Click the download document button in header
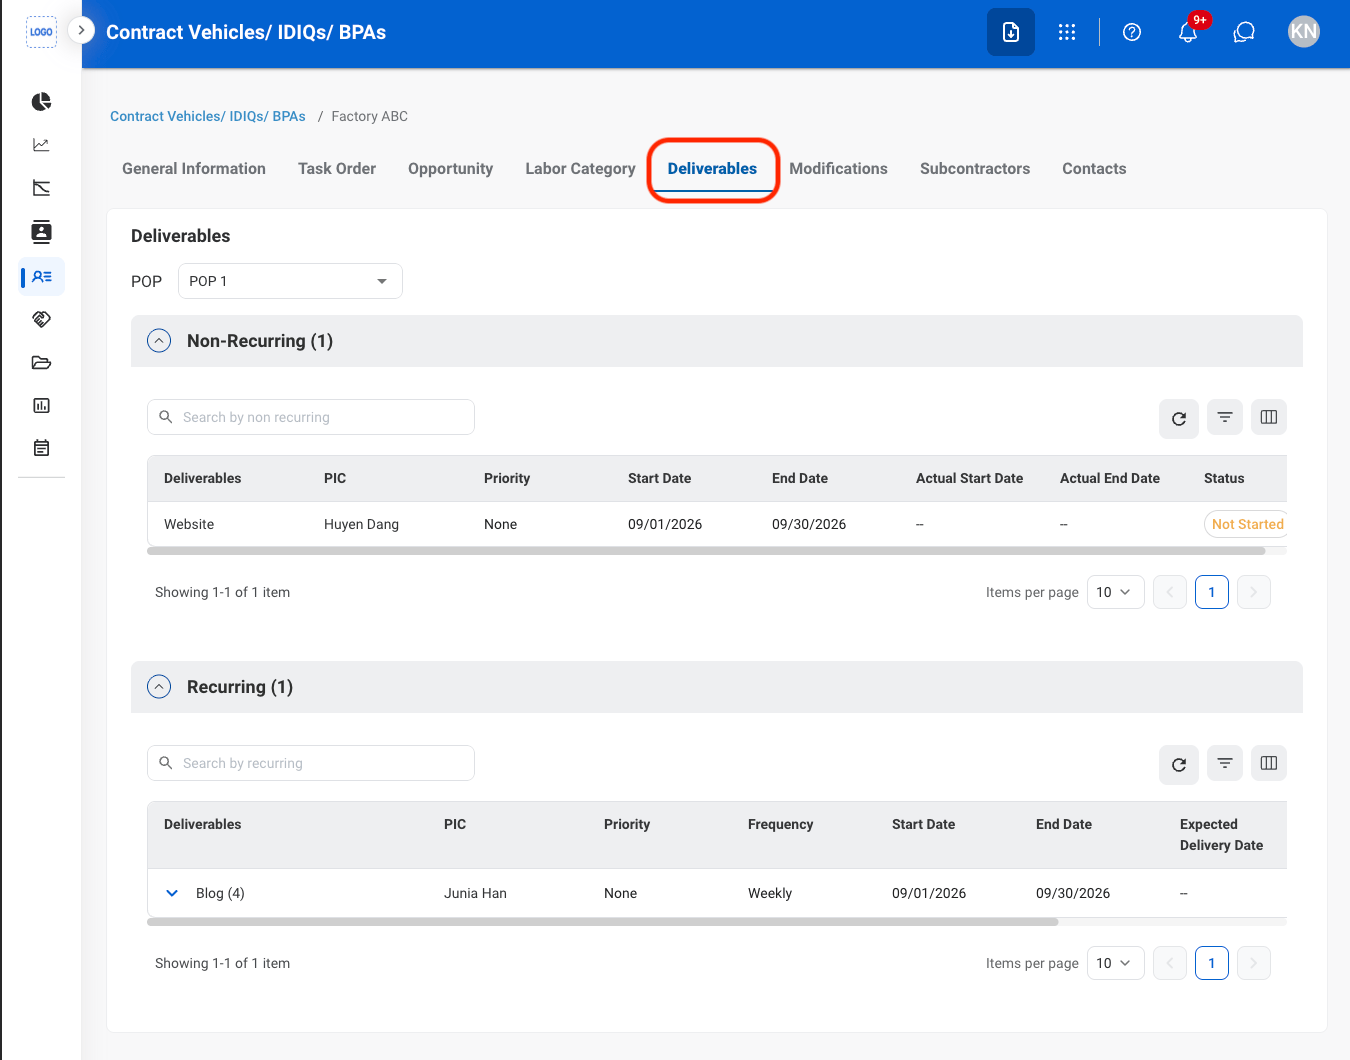The width and height of the screenshot is (1350, 1060). [1011, 32]
